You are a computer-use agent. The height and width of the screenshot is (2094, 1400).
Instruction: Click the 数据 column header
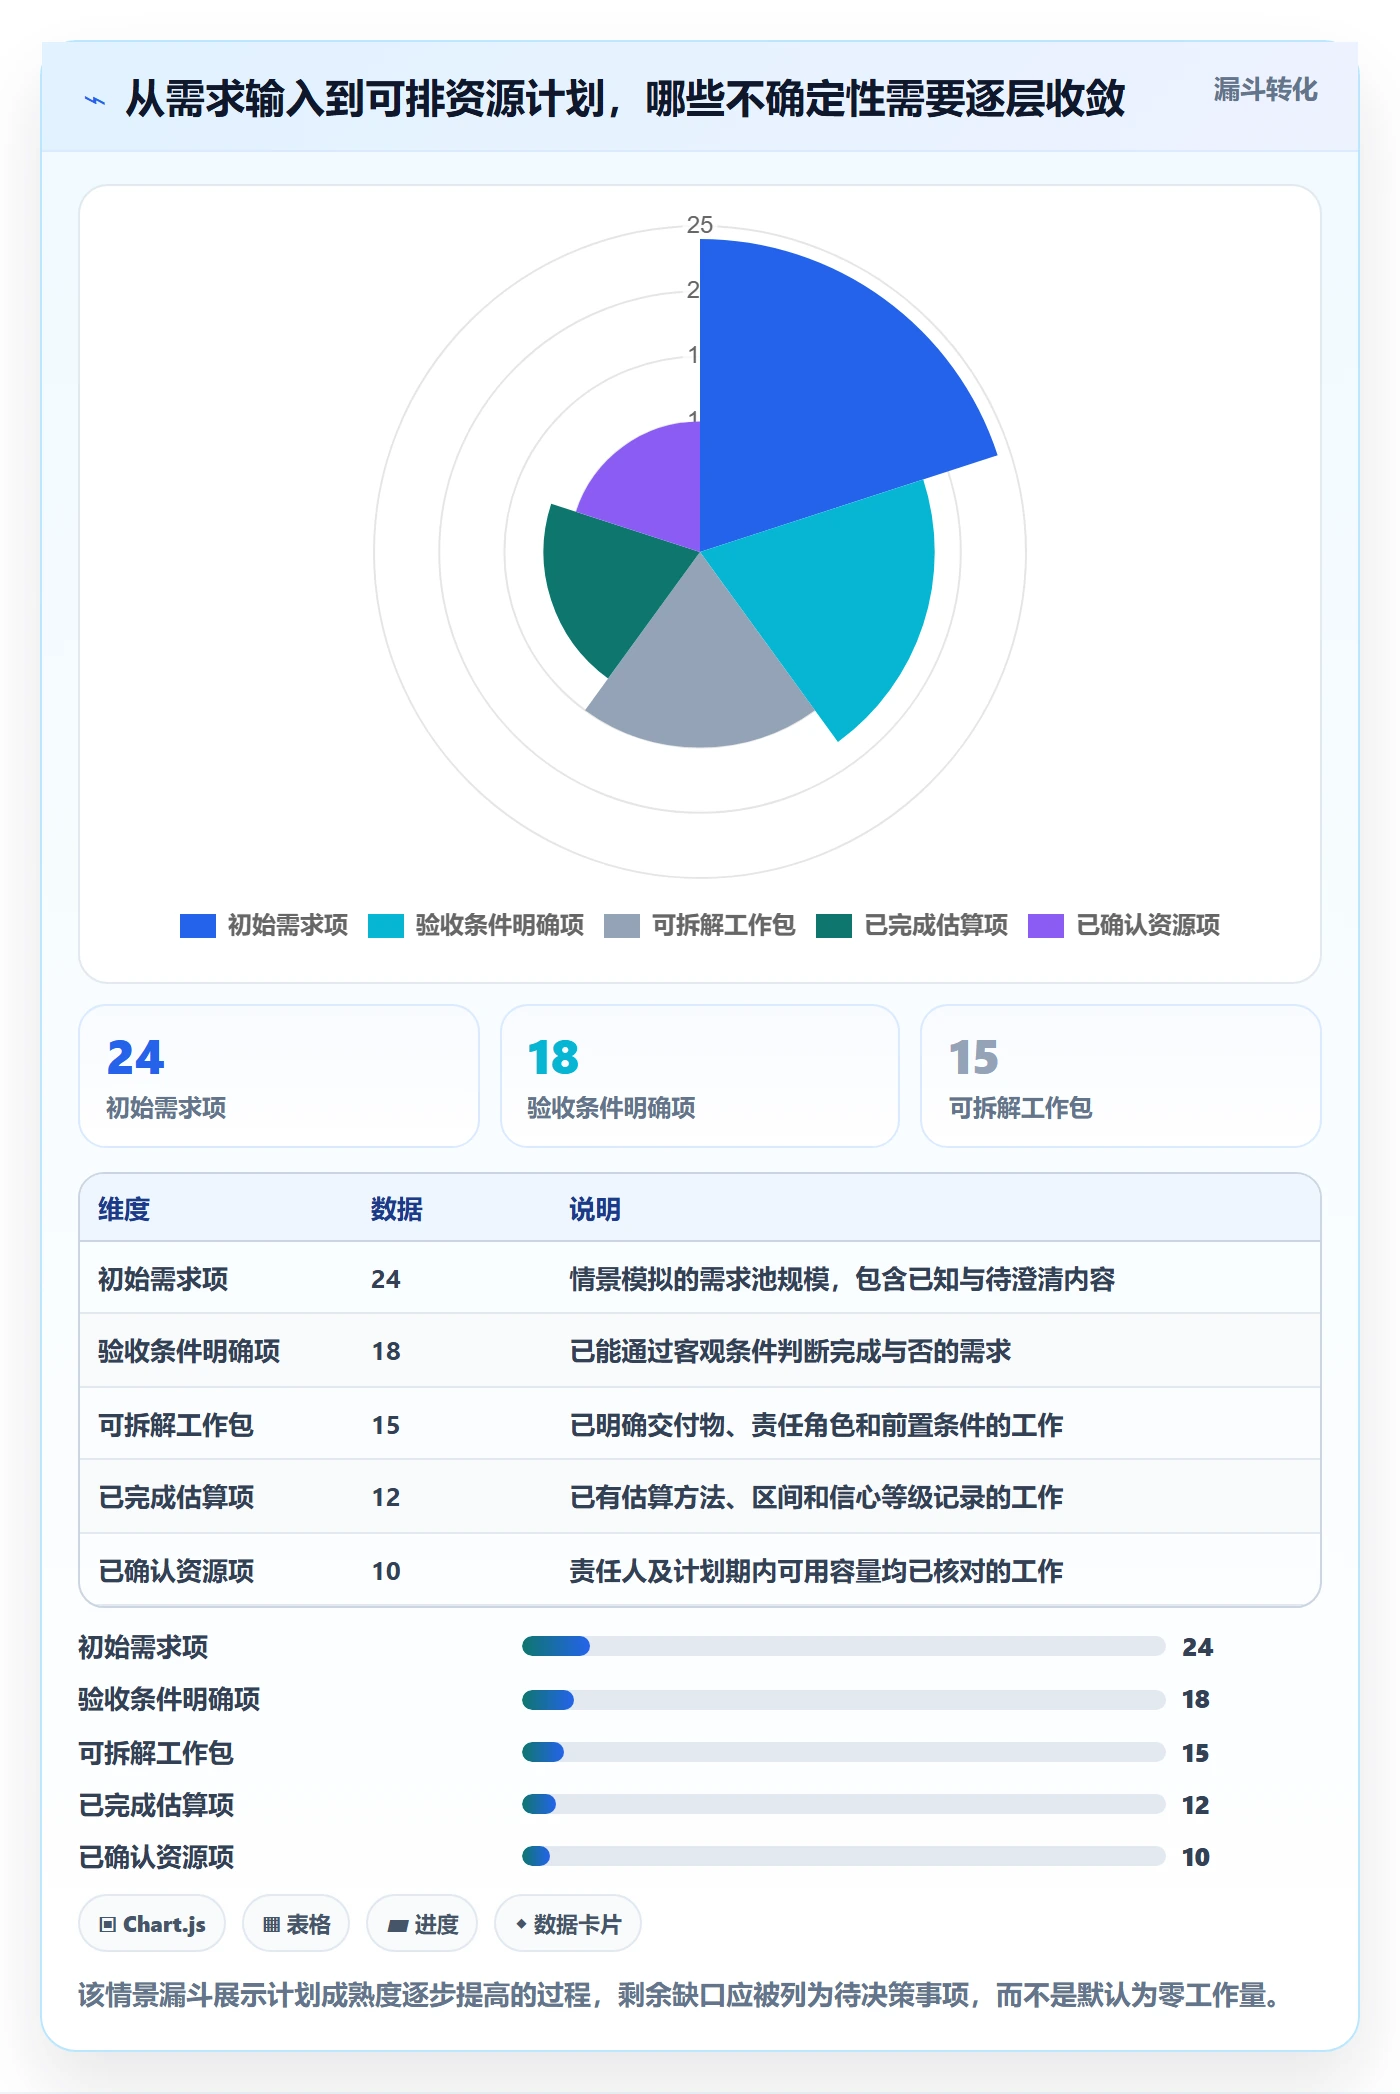[x=397, y=1209]
